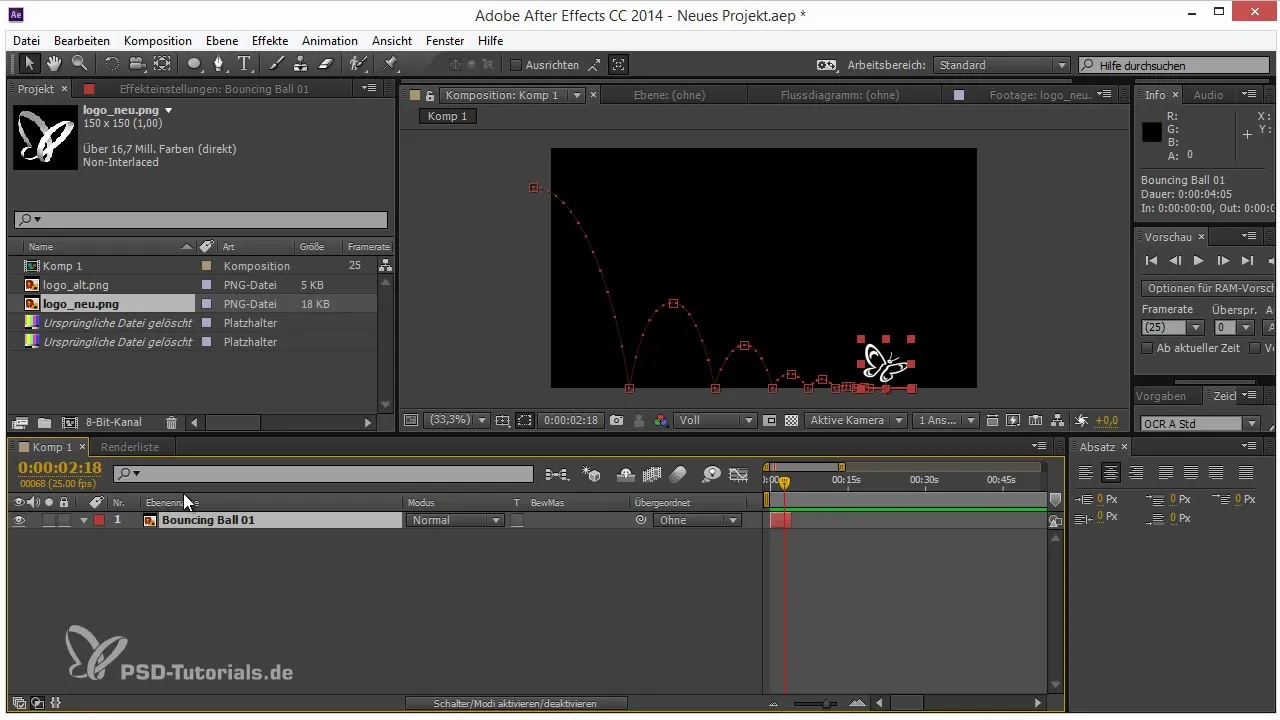Screen dimensions: 1280x720
Task: Delete selected project item with trash icon
Action: [171, 423]
